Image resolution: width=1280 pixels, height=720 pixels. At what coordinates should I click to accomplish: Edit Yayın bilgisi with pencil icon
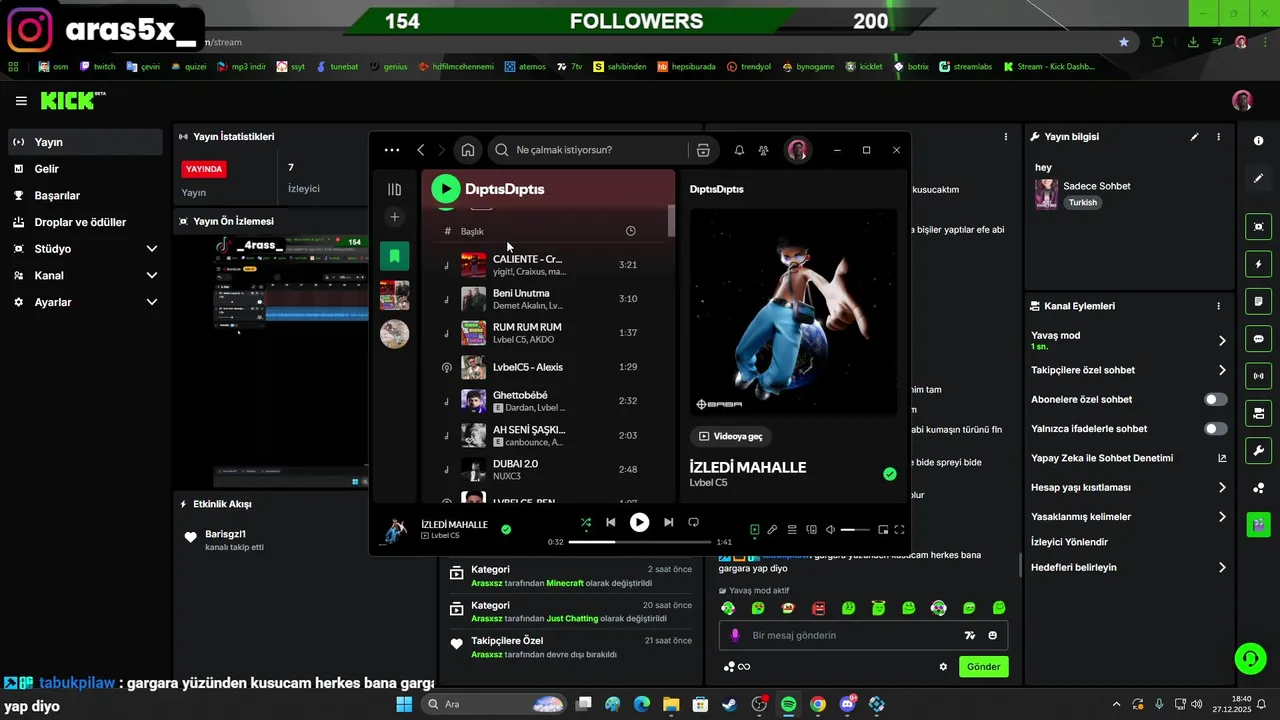pyautogui.click(x=1194, y=137)
